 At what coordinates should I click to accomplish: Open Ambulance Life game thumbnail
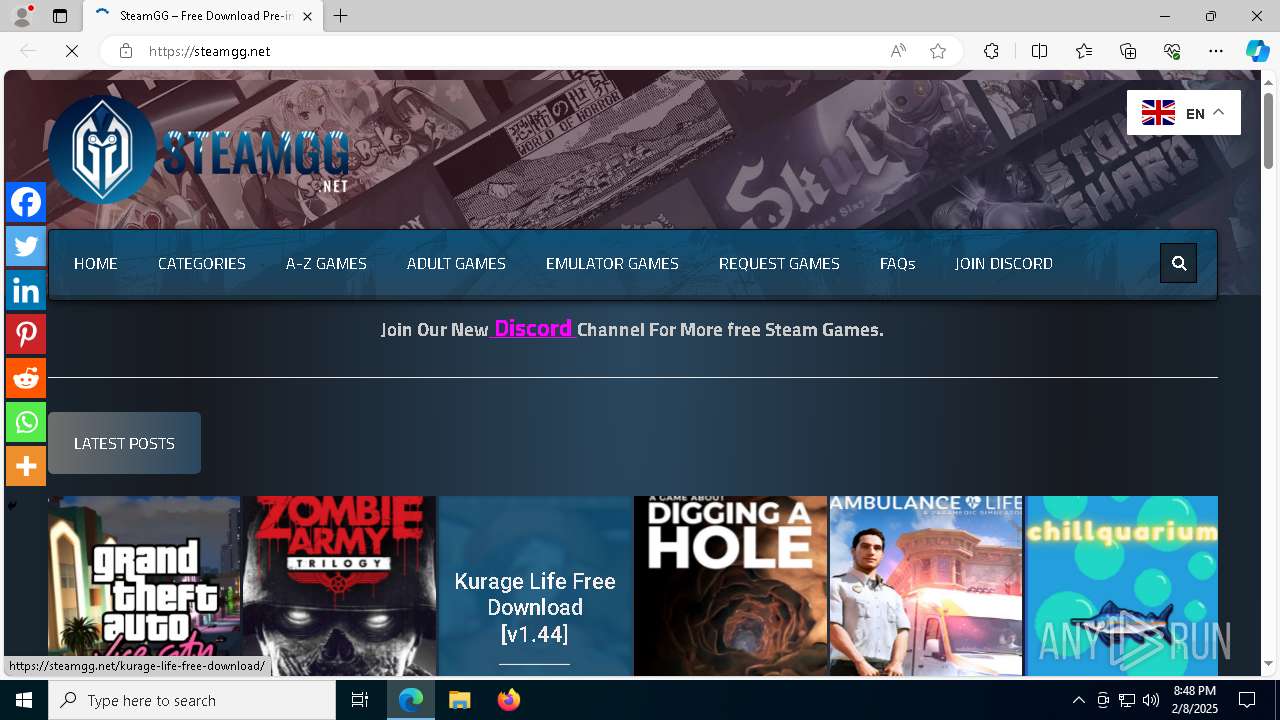pos(926,586)
